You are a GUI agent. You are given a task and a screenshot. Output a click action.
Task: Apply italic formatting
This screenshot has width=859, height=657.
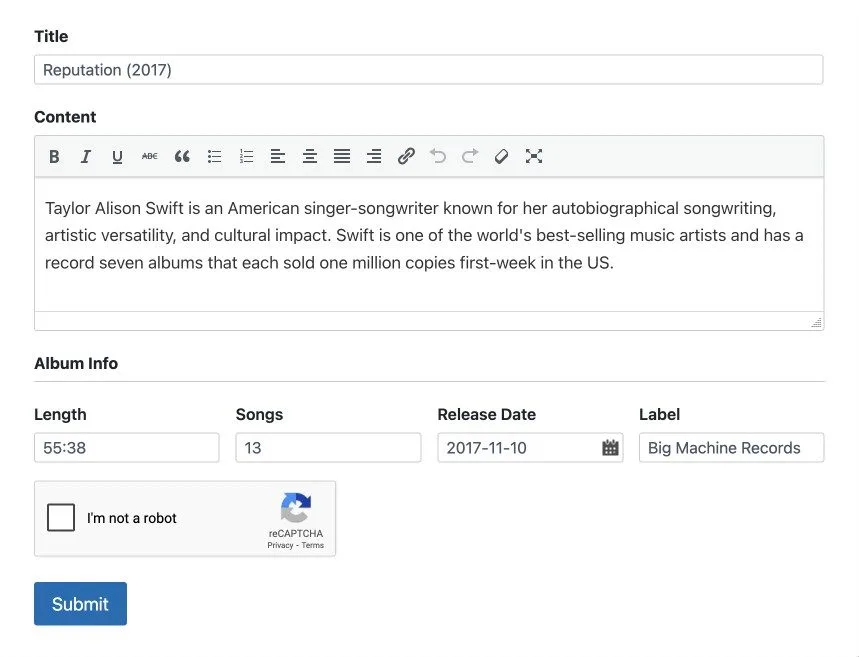coord(85,157)
